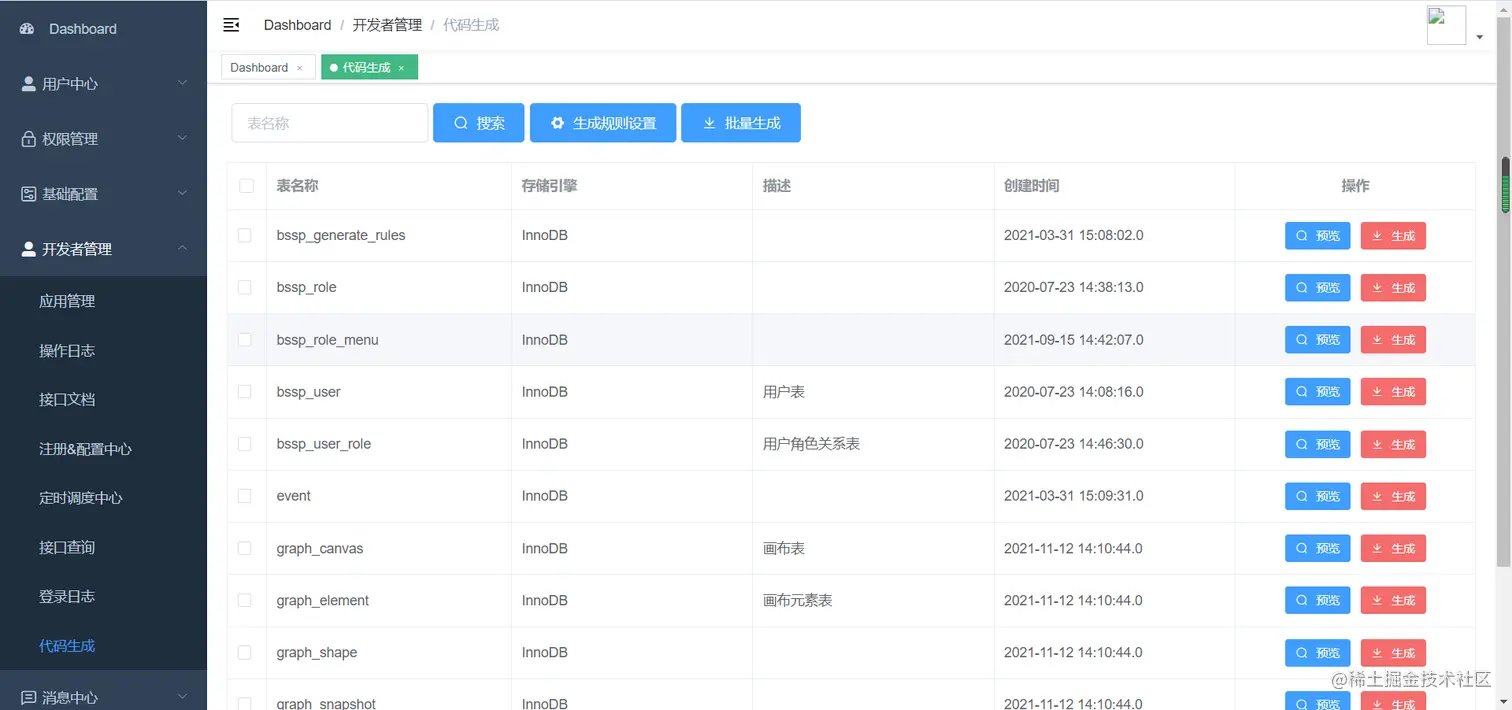This screenshot has width=1512, height=710.
Task: Click the 2021-09-15 14:42:07.0 timestamp cell
Action: [x=1114, y=340]
